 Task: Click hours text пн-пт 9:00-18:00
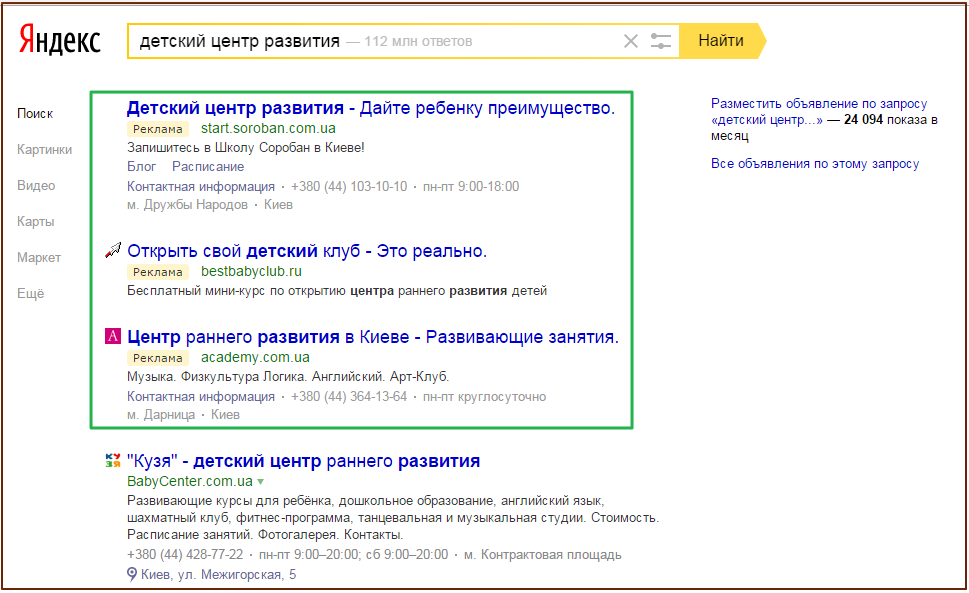click(x=471, y=187)
